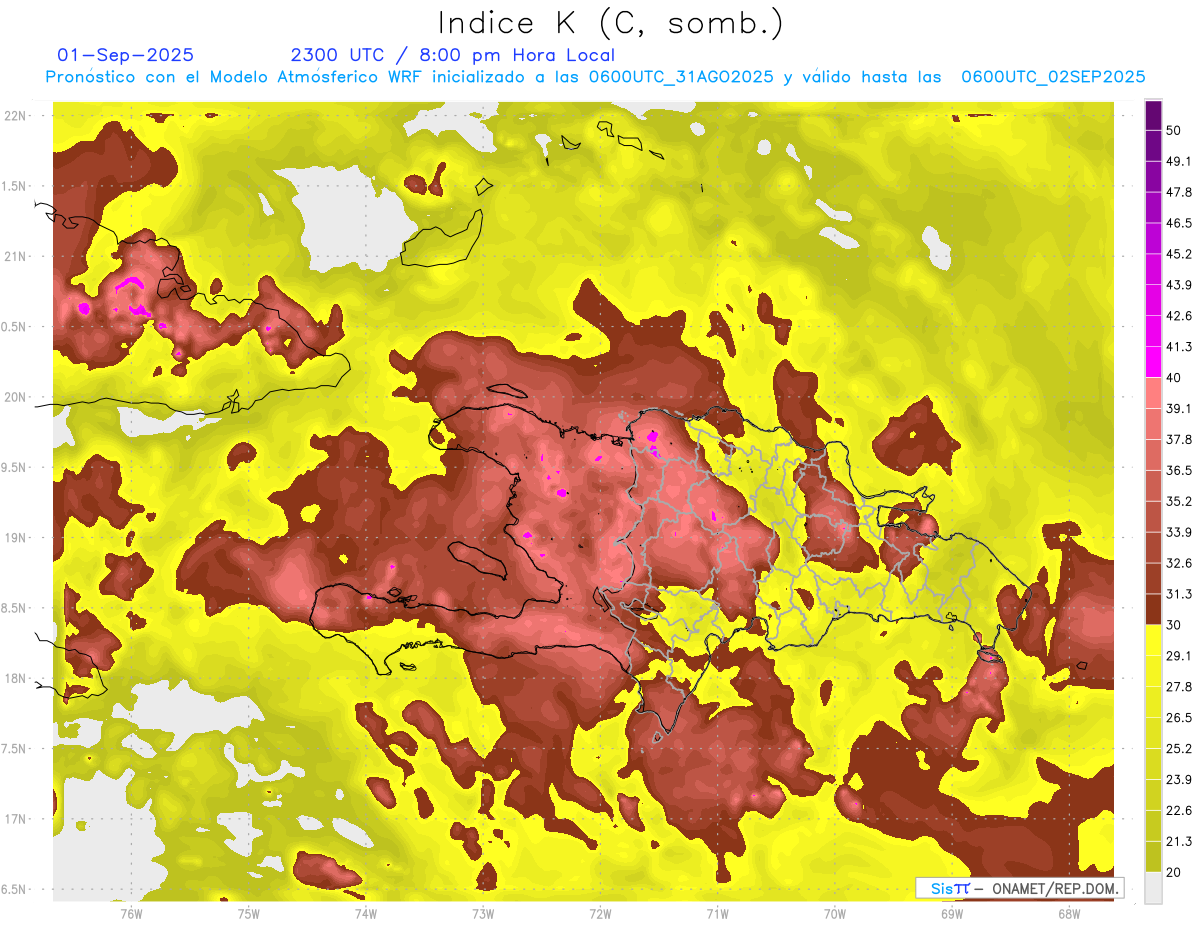Click the '40' colorbar value
The width and height of the screenshot is (1200, 927).
click(1173, 377)
